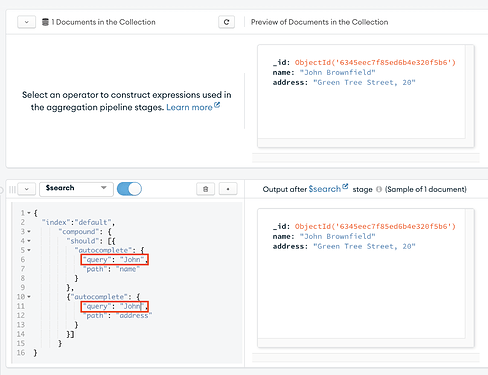Click the info icon next to stage
Viewport: 488px width, 375px height.
click(379, 189)
